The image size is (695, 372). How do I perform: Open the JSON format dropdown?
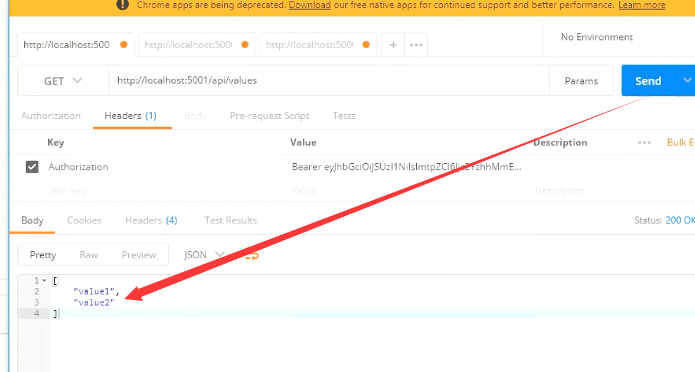(204, 255)
